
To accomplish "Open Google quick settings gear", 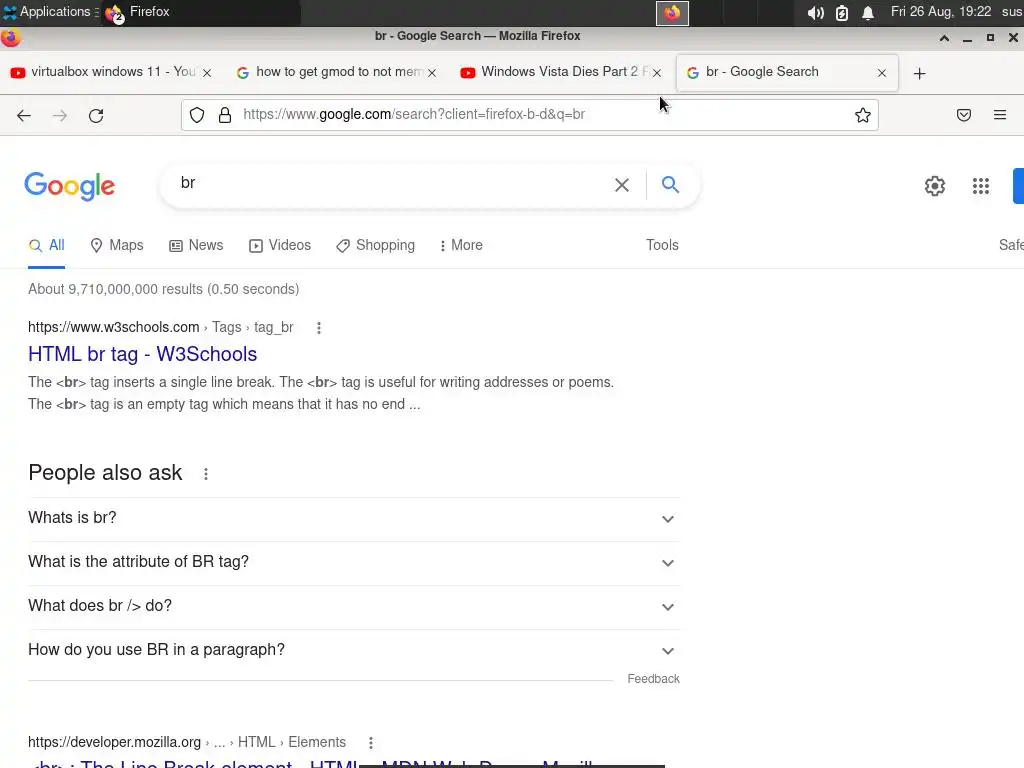I will (x=935, y=186).
